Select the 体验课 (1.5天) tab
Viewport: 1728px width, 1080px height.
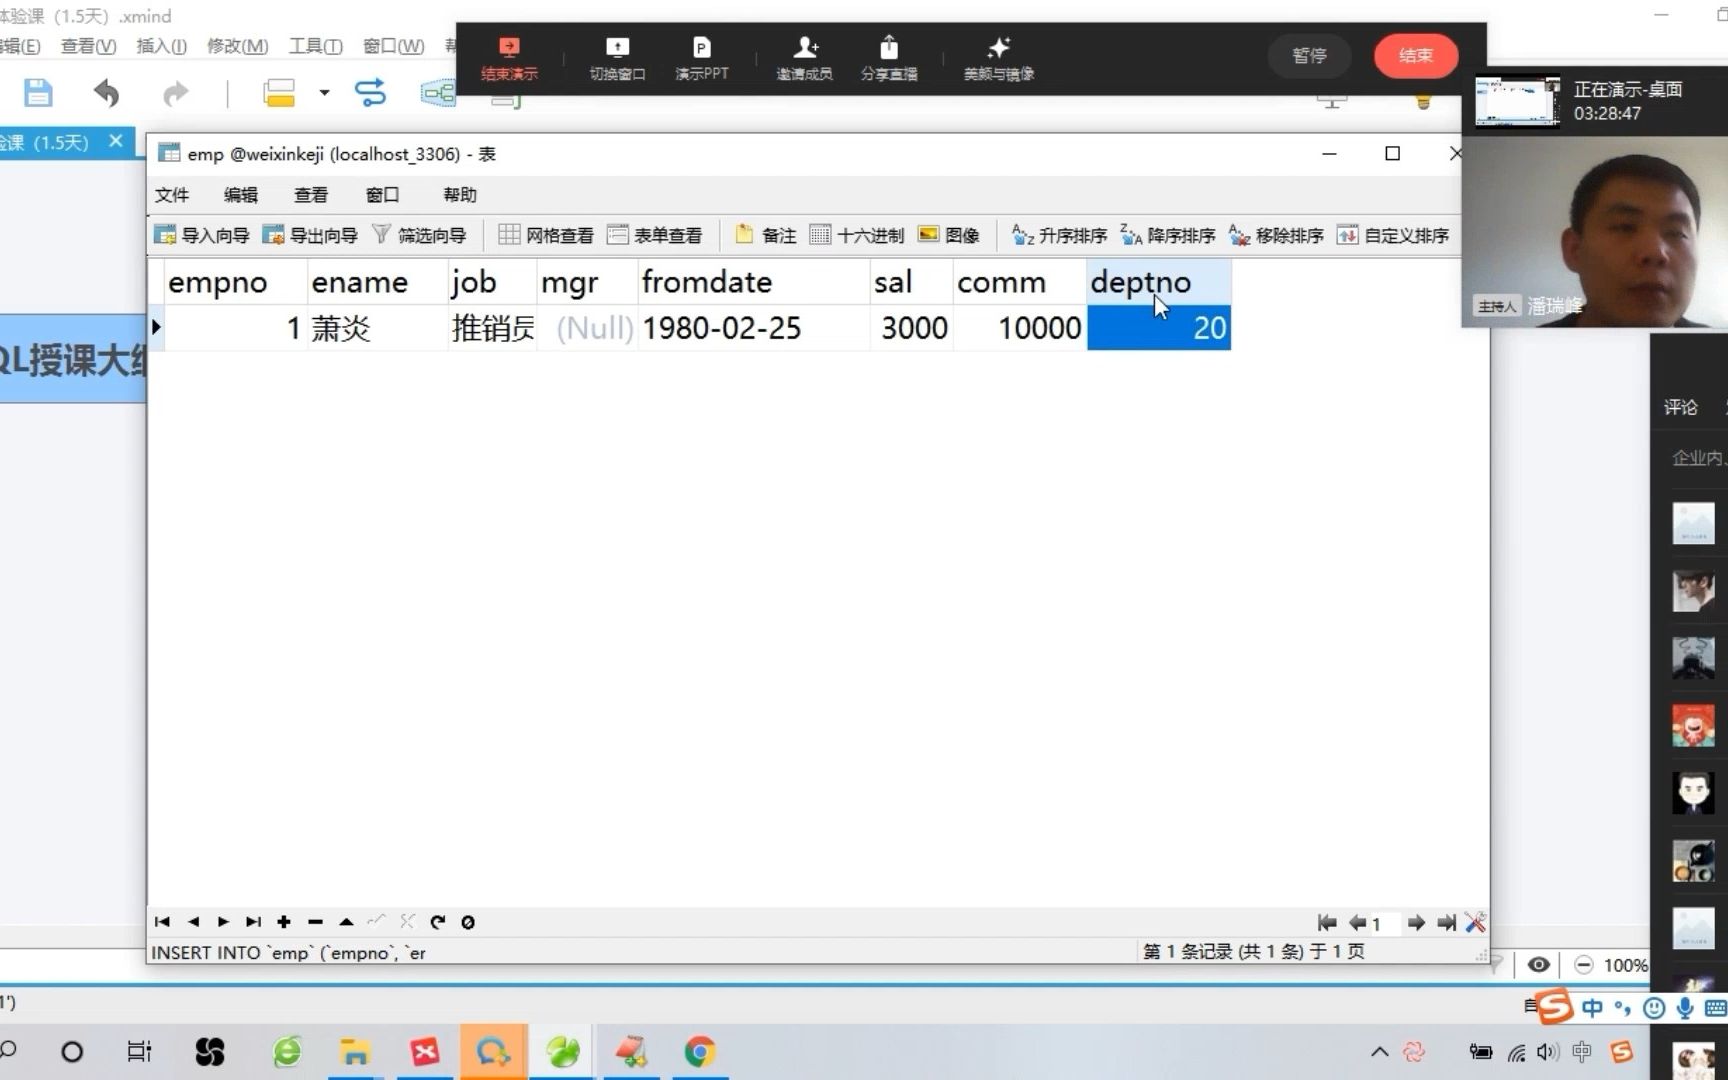pyautogui.click(x=55, y=142)
